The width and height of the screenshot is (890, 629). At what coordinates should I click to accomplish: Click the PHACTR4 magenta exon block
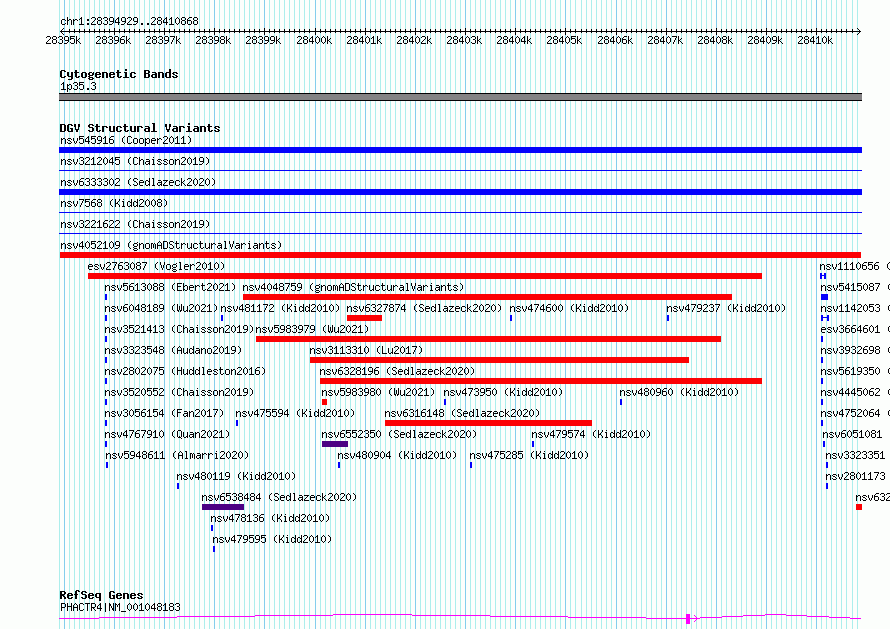[688, 618]
